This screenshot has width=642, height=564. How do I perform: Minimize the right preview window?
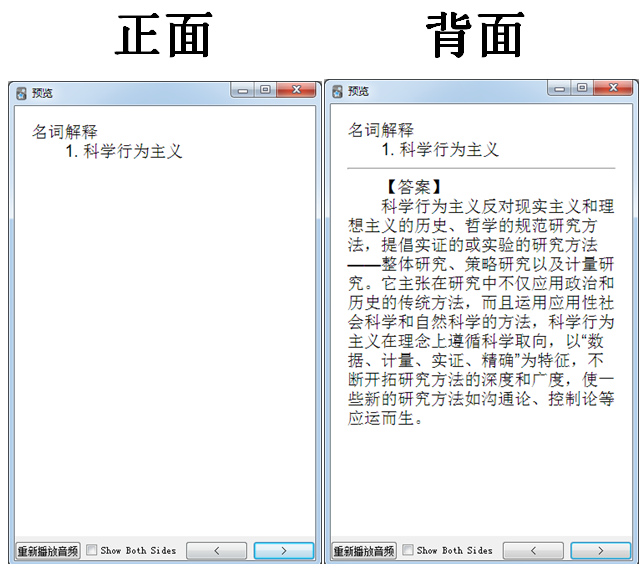[560, 88]
